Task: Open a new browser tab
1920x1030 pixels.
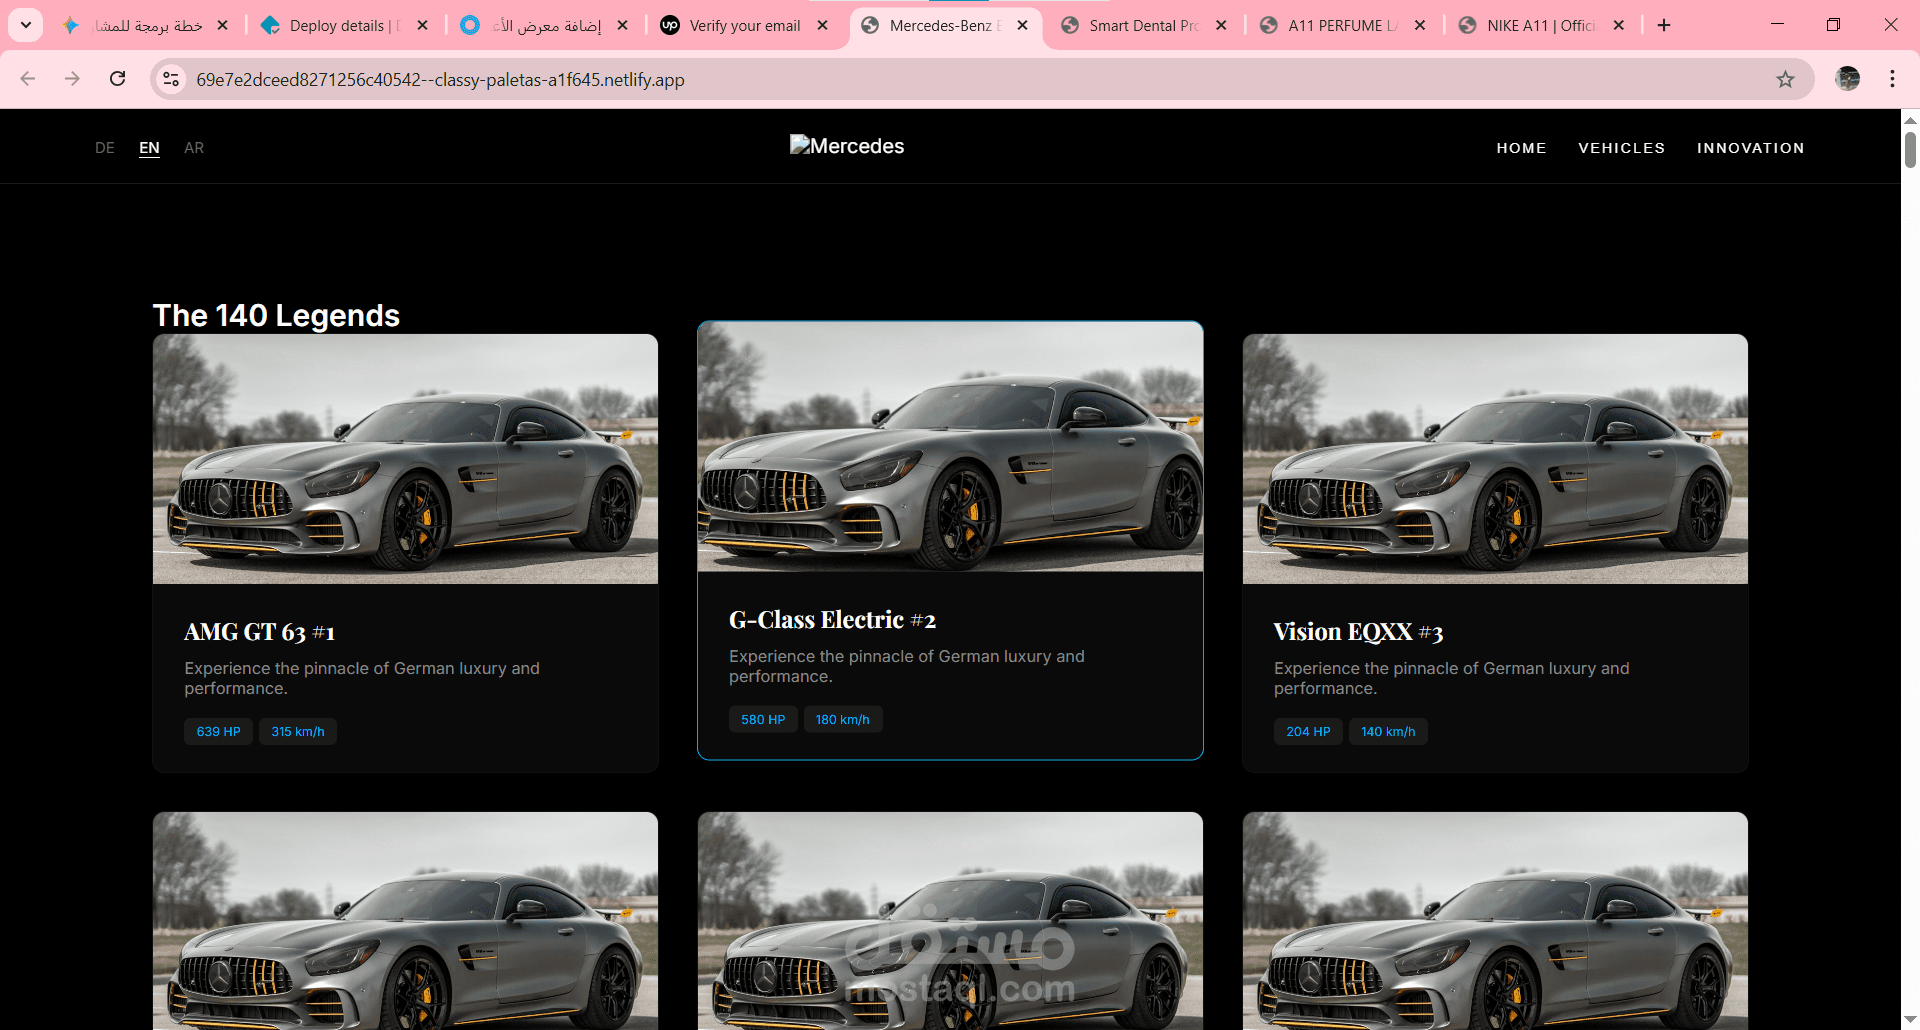Action: 1664,25
